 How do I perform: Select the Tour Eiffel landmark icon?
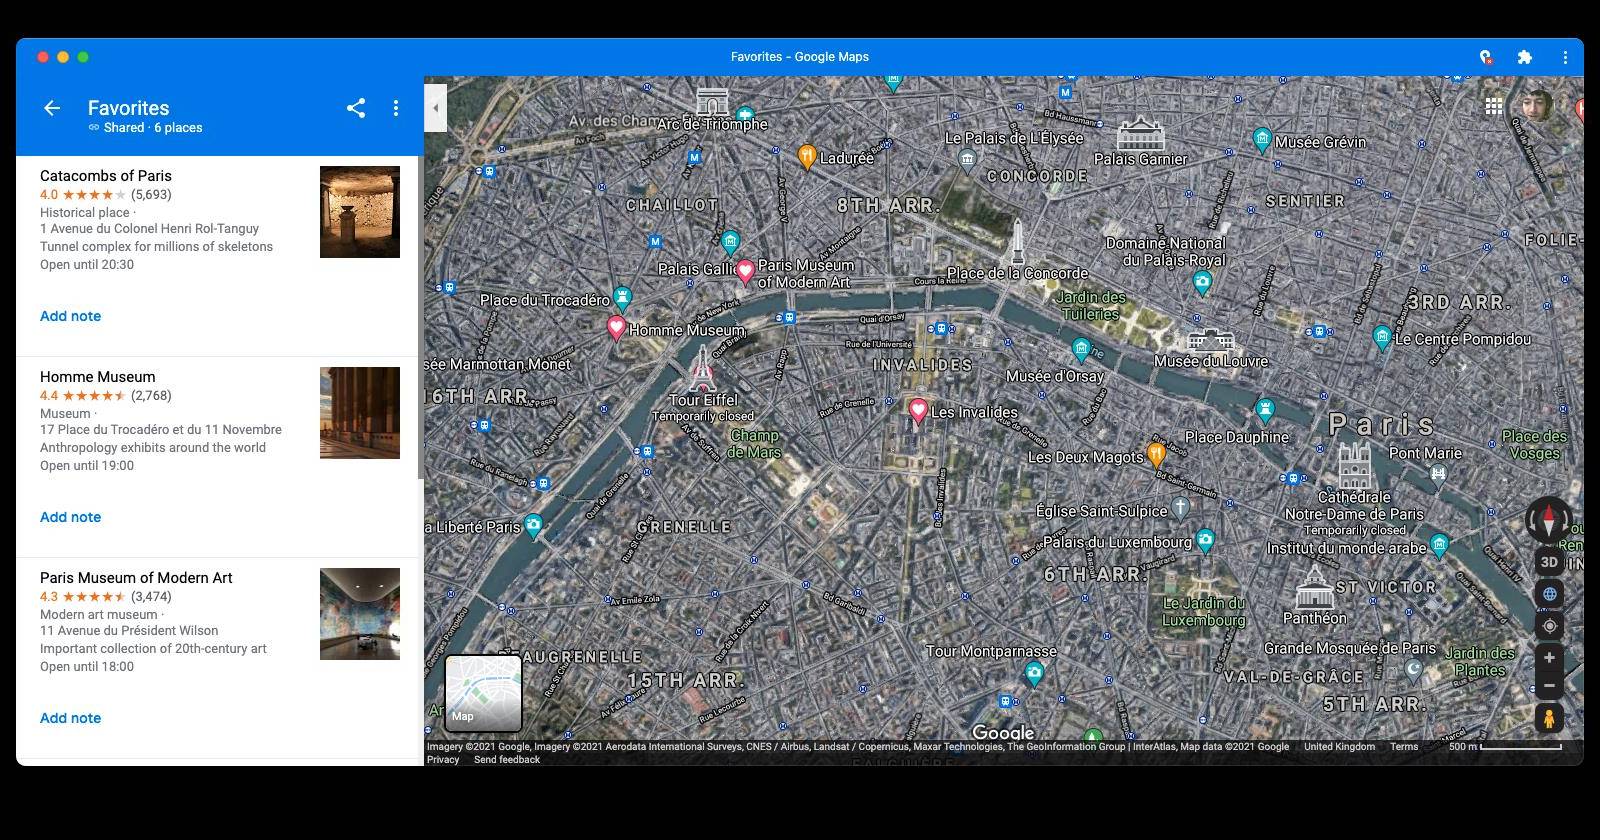pyautogui.click(x=703, y=367)
